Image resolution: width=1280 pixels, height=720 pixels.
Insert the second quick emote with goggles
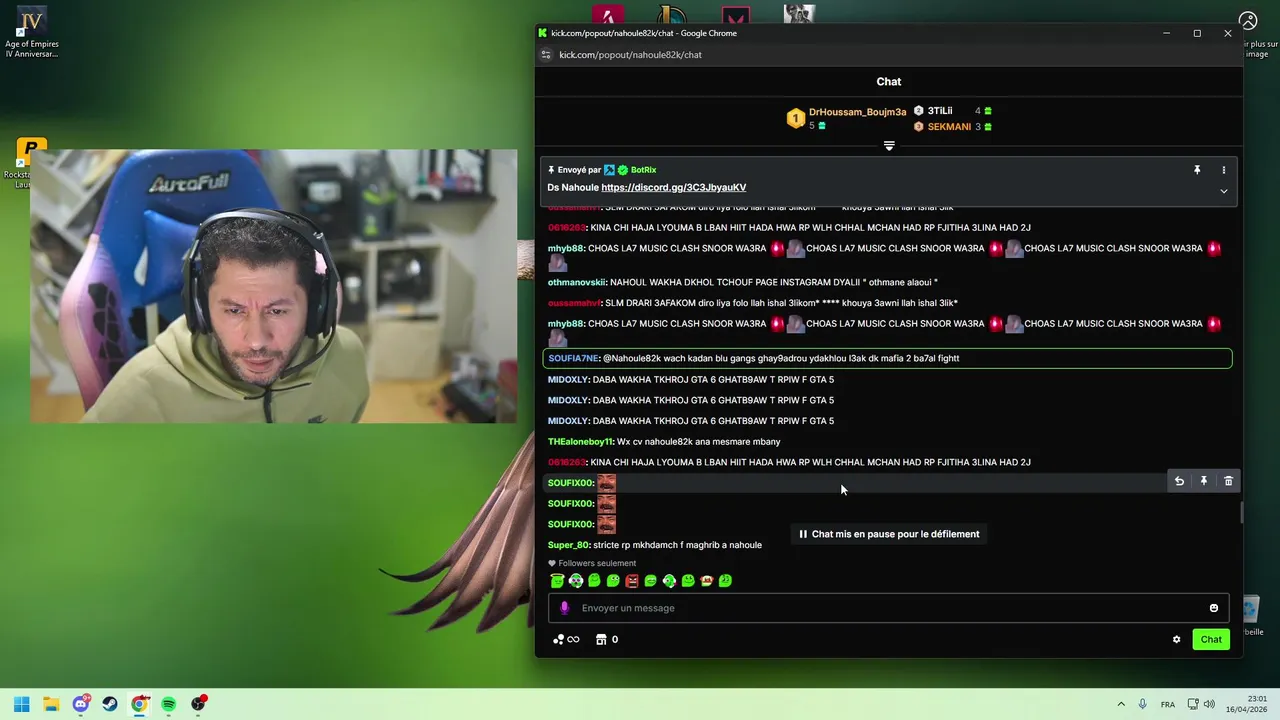(x=576, y=581)
